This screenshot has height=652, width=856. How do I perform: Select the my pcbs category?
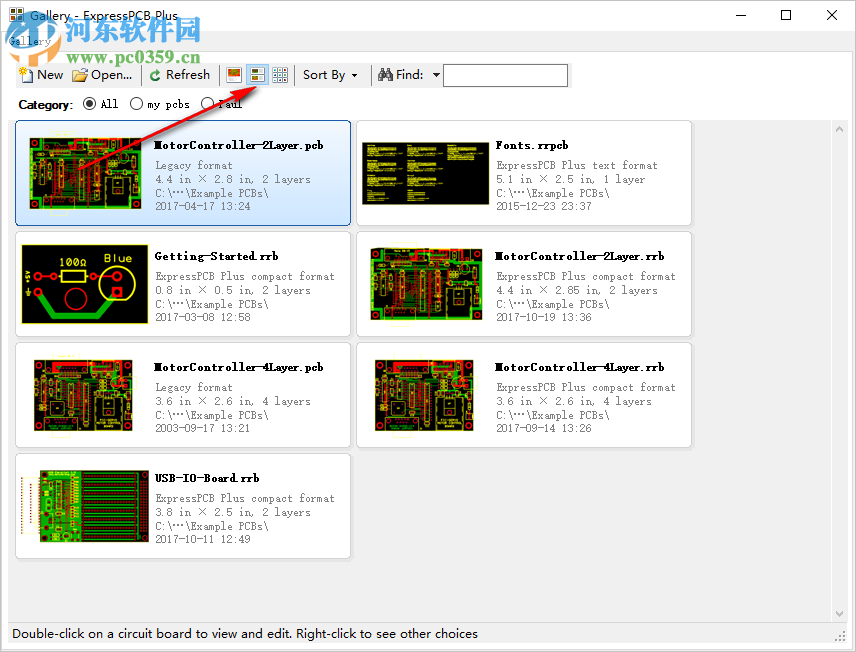pos(135,103)
